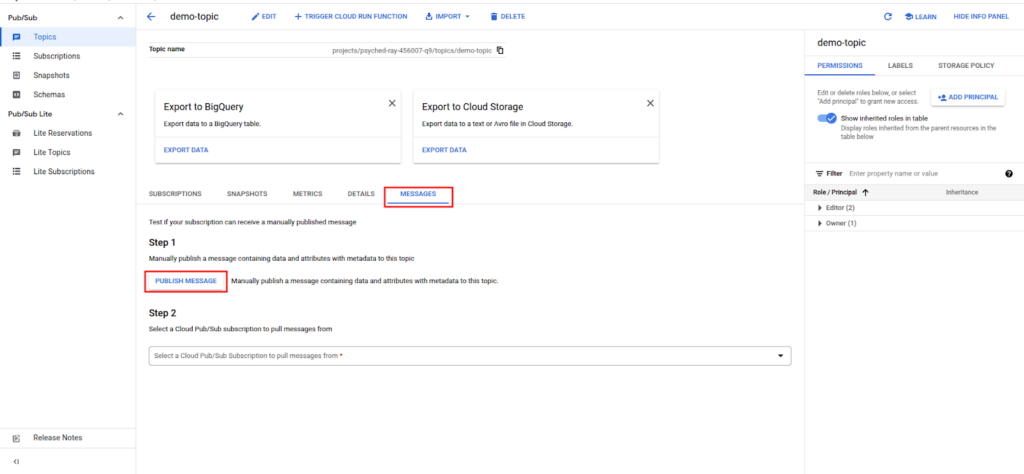Viewport: 1024px width, 474px height.
Task: Open the Import dropdown menu
Action: pyautogui.click(x=447, y=16)
